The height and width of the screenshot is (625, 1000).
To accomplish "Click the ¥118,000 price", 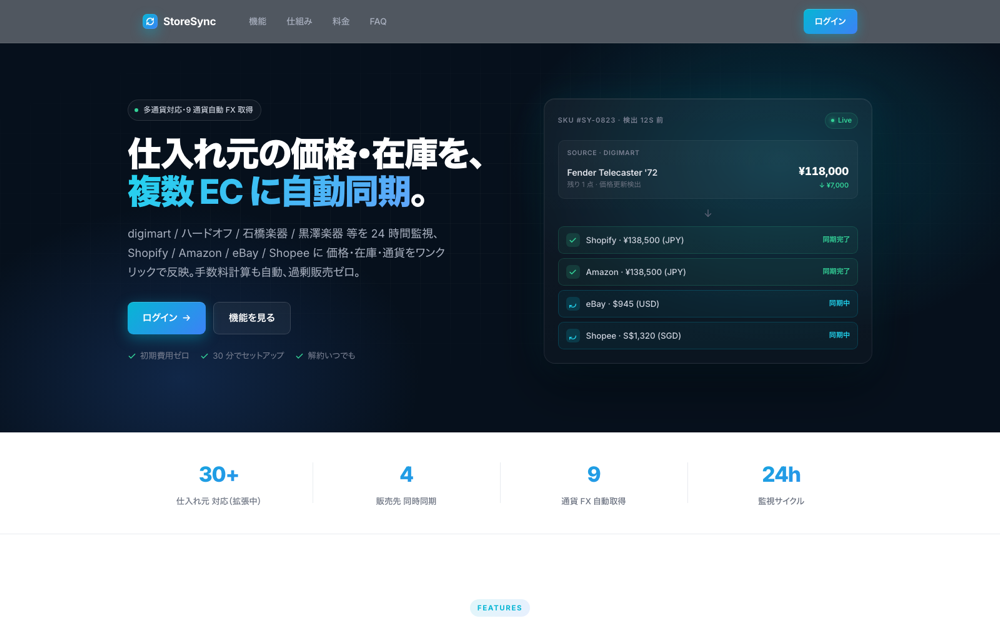I will point(823,171).
